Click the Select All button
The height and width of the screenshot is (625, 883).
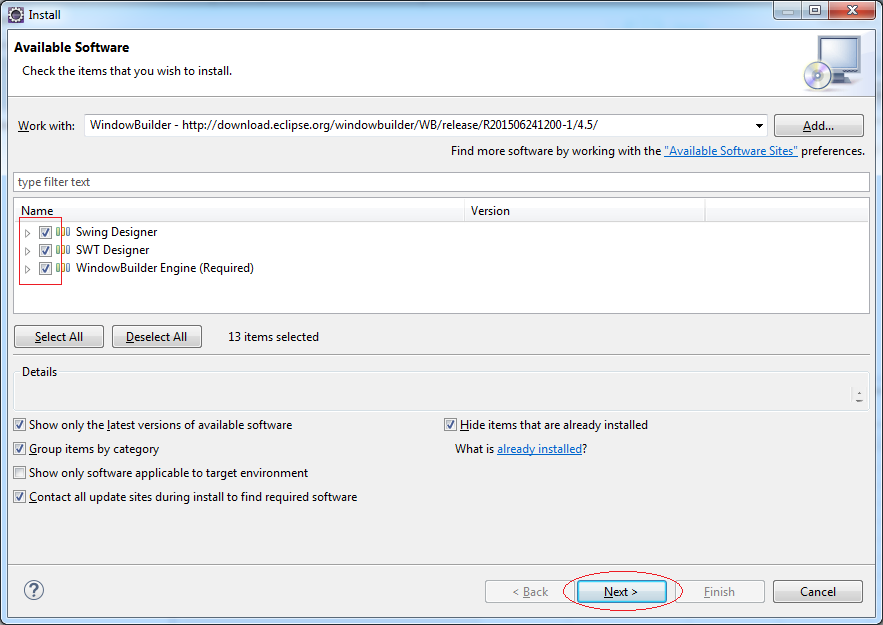pos(59,337)
